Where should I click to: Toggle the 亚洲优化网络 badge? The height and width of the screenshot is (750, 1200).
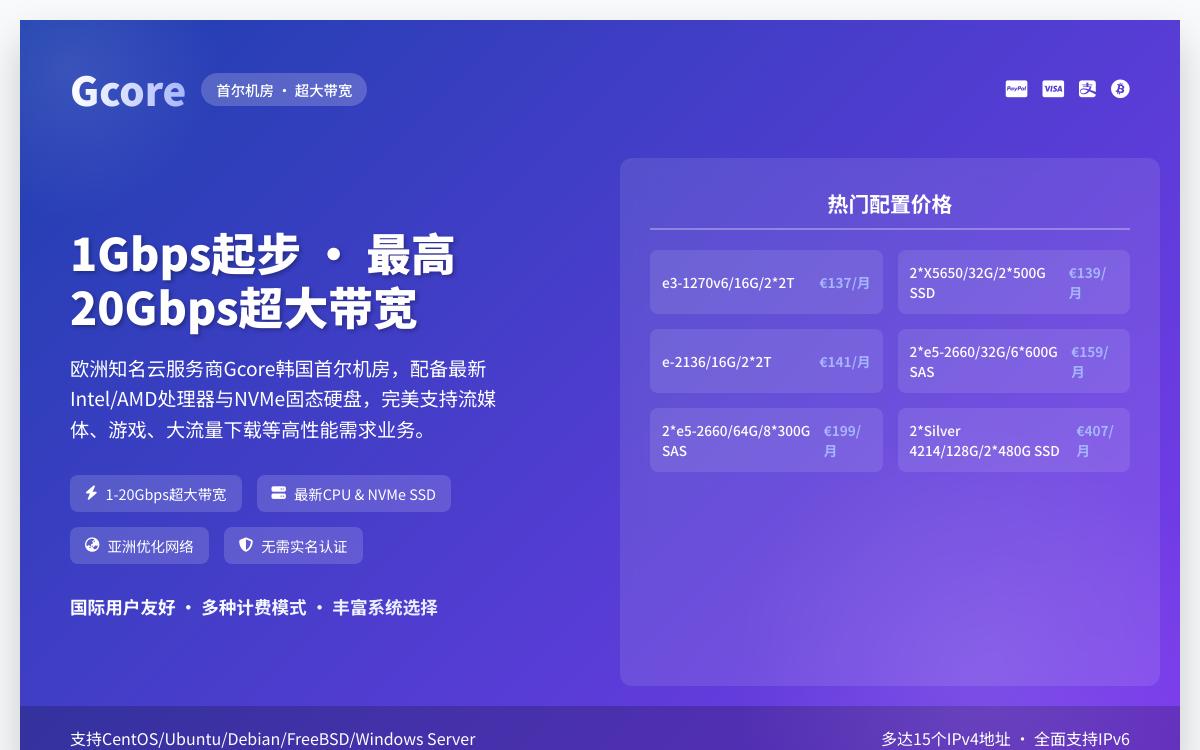click(139, 546)
